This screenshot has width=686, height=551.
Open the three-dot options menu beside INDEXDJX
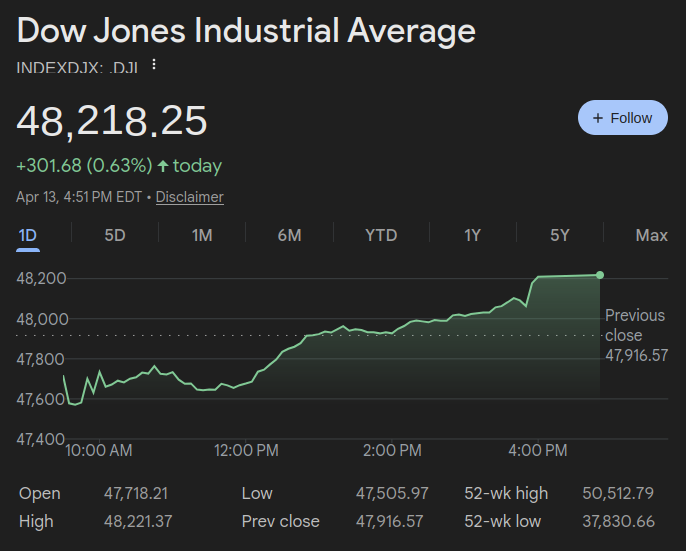pyautogui.click(x=154, y=65)
